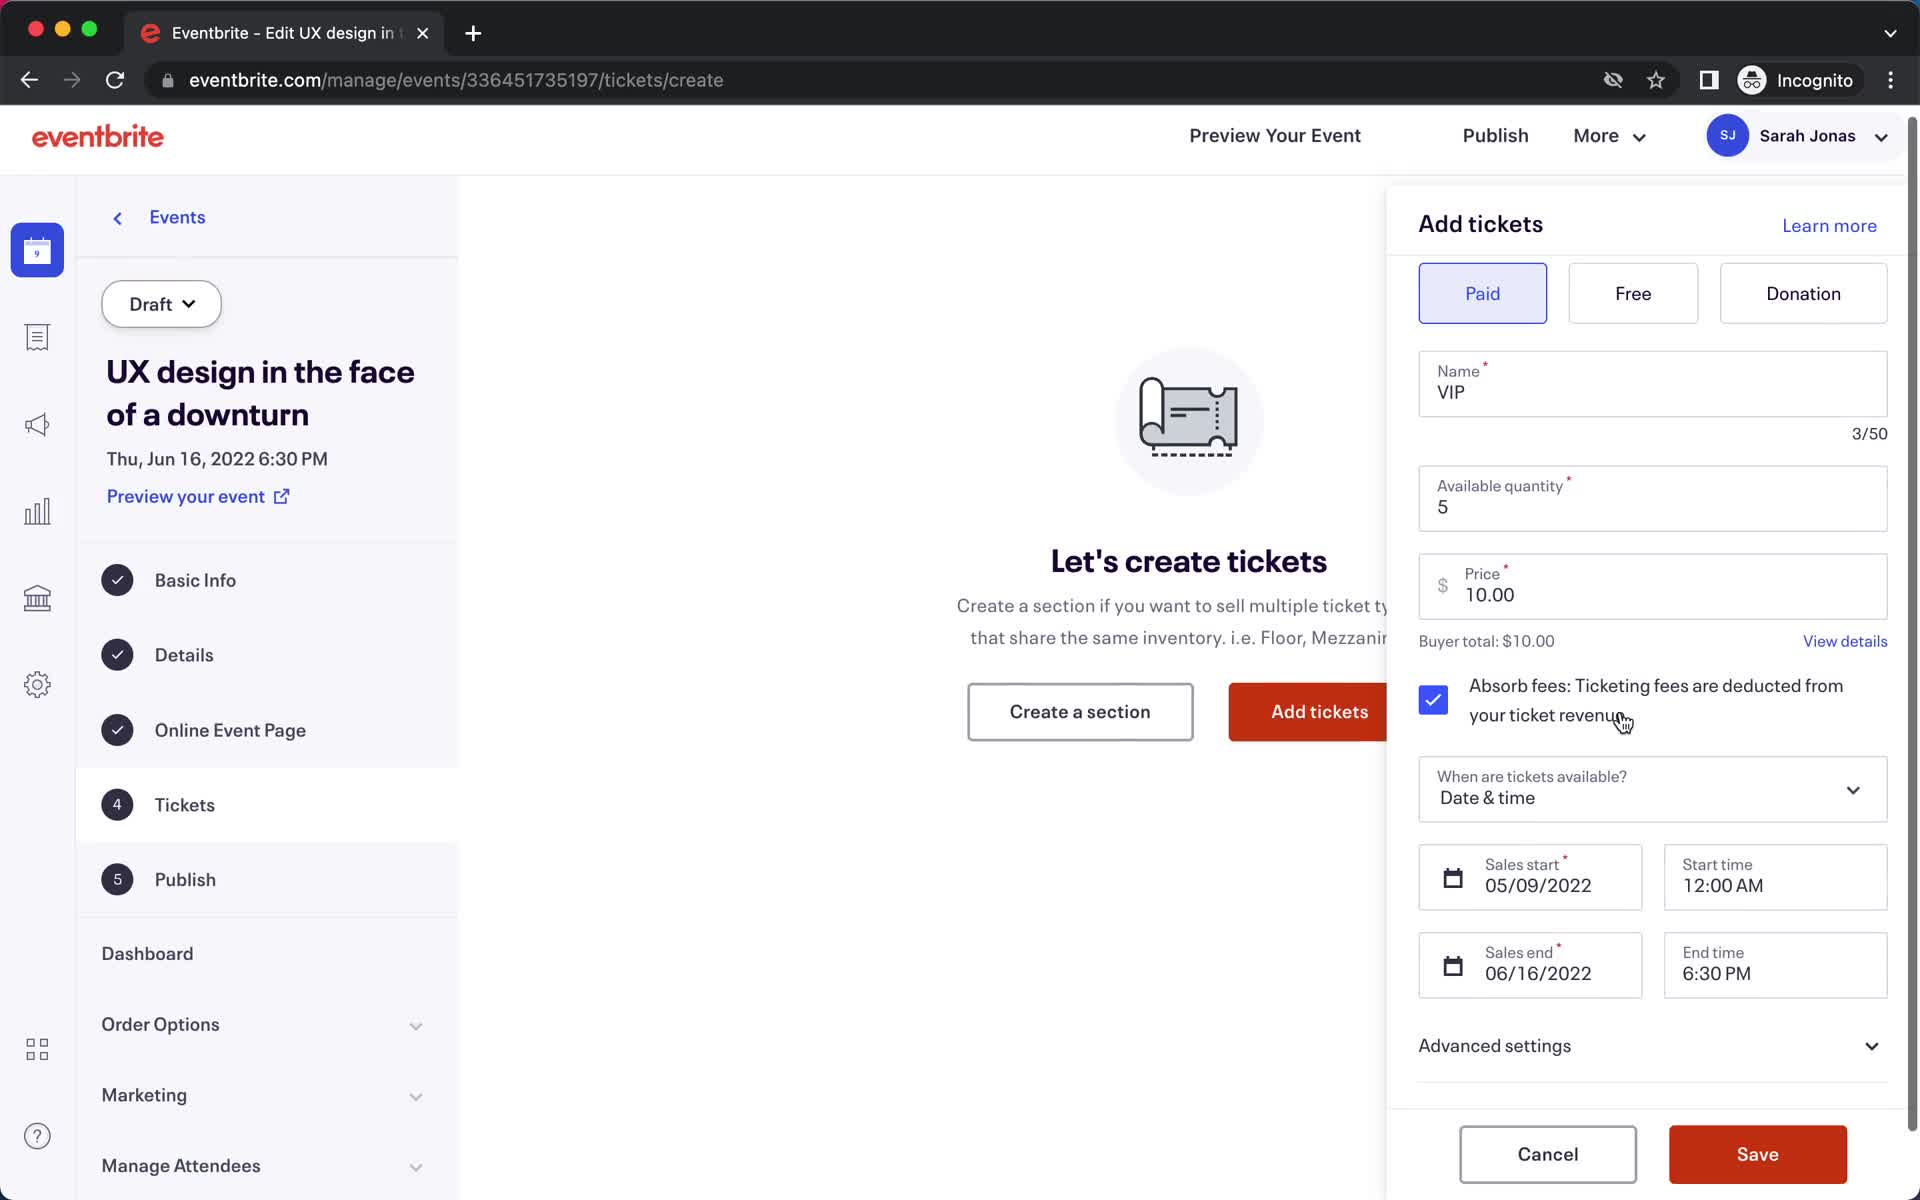Click the Sales end calendar icon
Image resolution: width=1920 pixels, height=1200 pixels.
point(1453,966)
